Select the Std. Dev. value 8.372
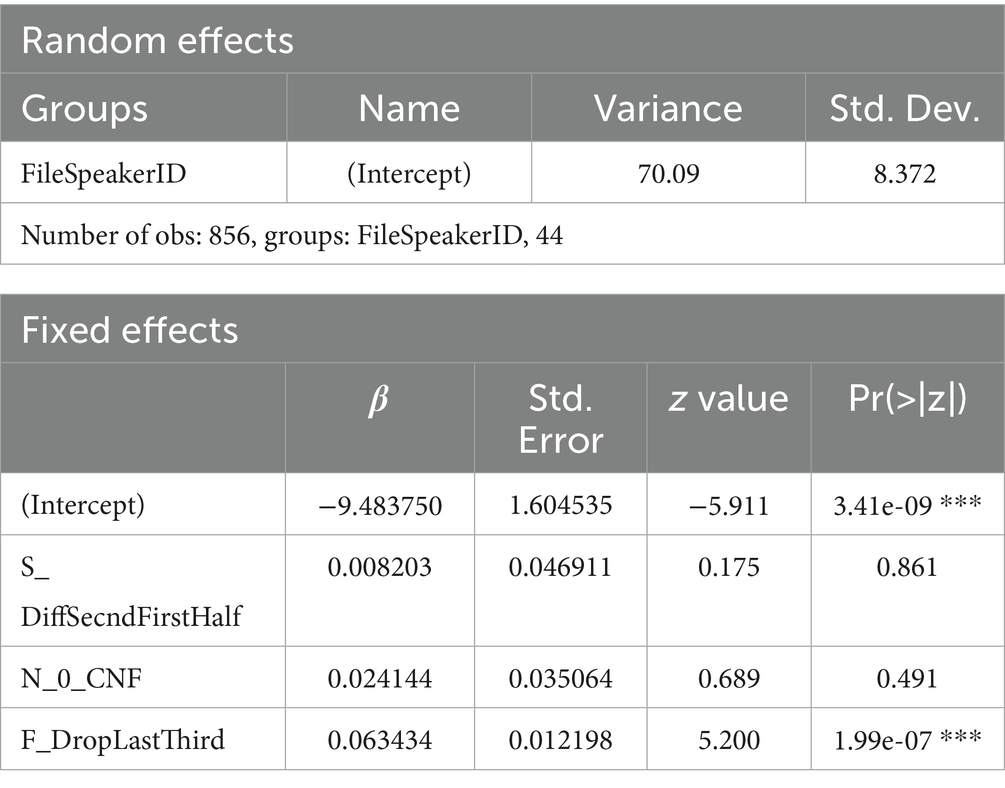This screenshot has height=788, width=1005. coord(903,175)
